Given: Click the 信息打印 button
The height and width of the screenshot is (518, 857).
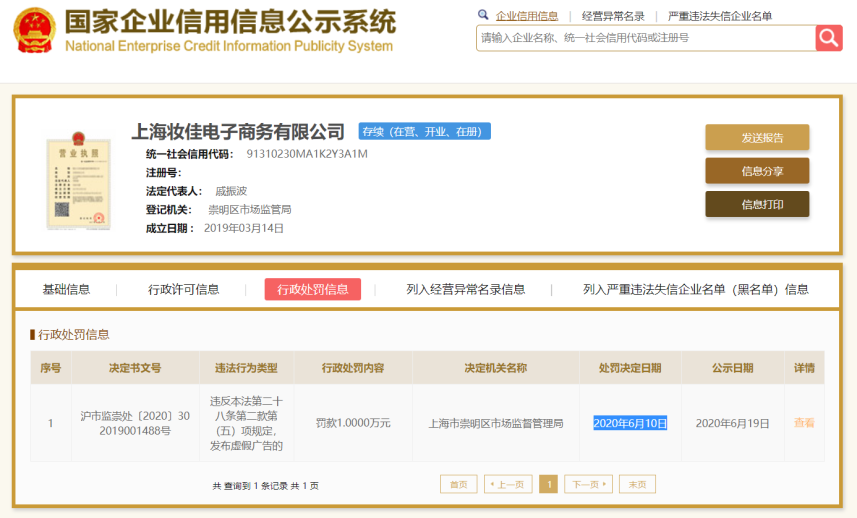Looking at the screenshot, I should 757,204.
